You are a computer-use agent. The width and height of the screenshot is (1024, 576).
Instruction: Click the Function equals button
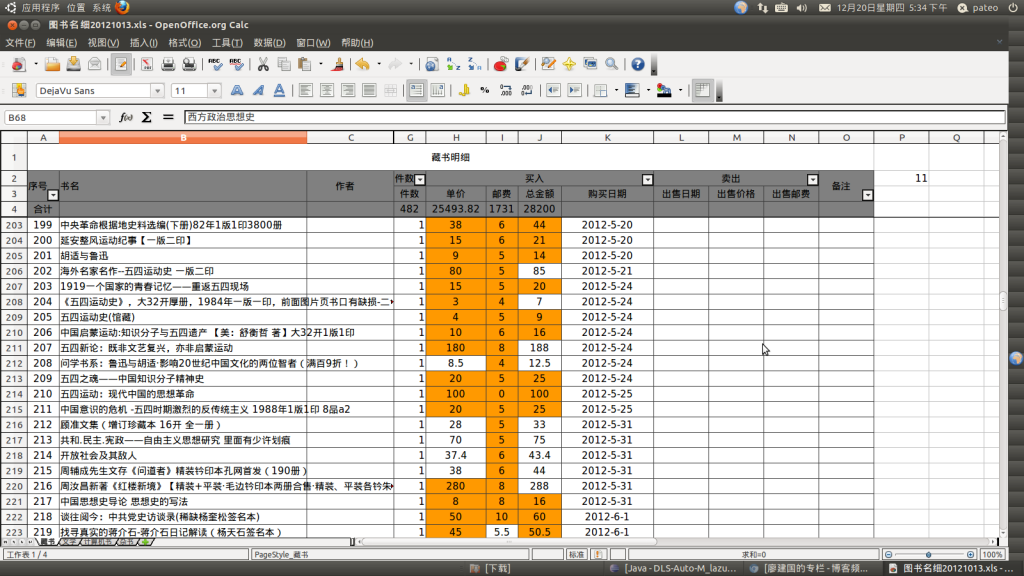(x=168, y=118)
